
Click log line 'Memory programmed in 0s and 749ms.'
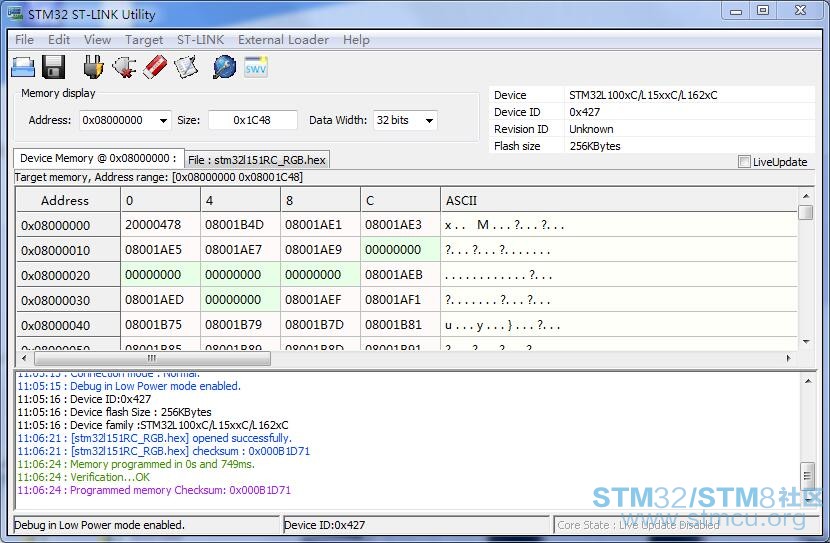136,464
